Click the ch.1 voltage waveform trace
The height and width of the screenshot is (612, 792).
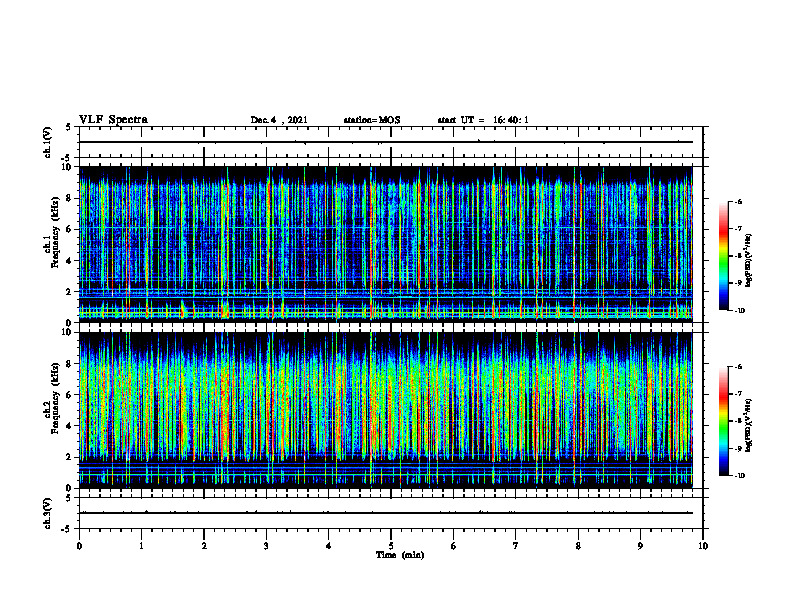point(386,142)
